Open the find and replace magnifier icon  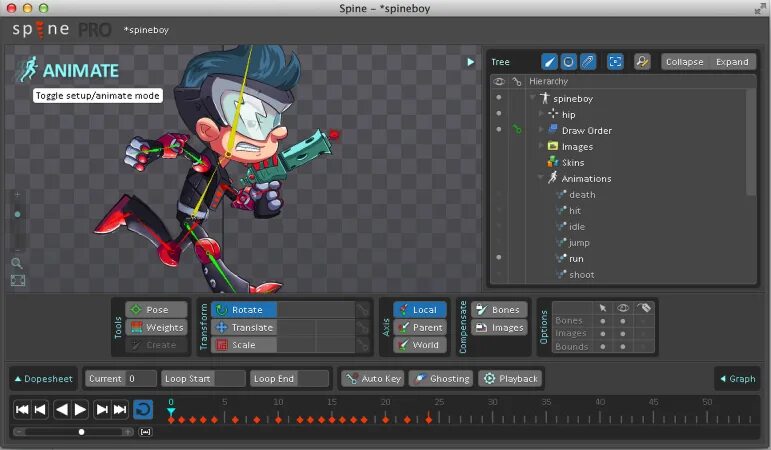[642, 62]
